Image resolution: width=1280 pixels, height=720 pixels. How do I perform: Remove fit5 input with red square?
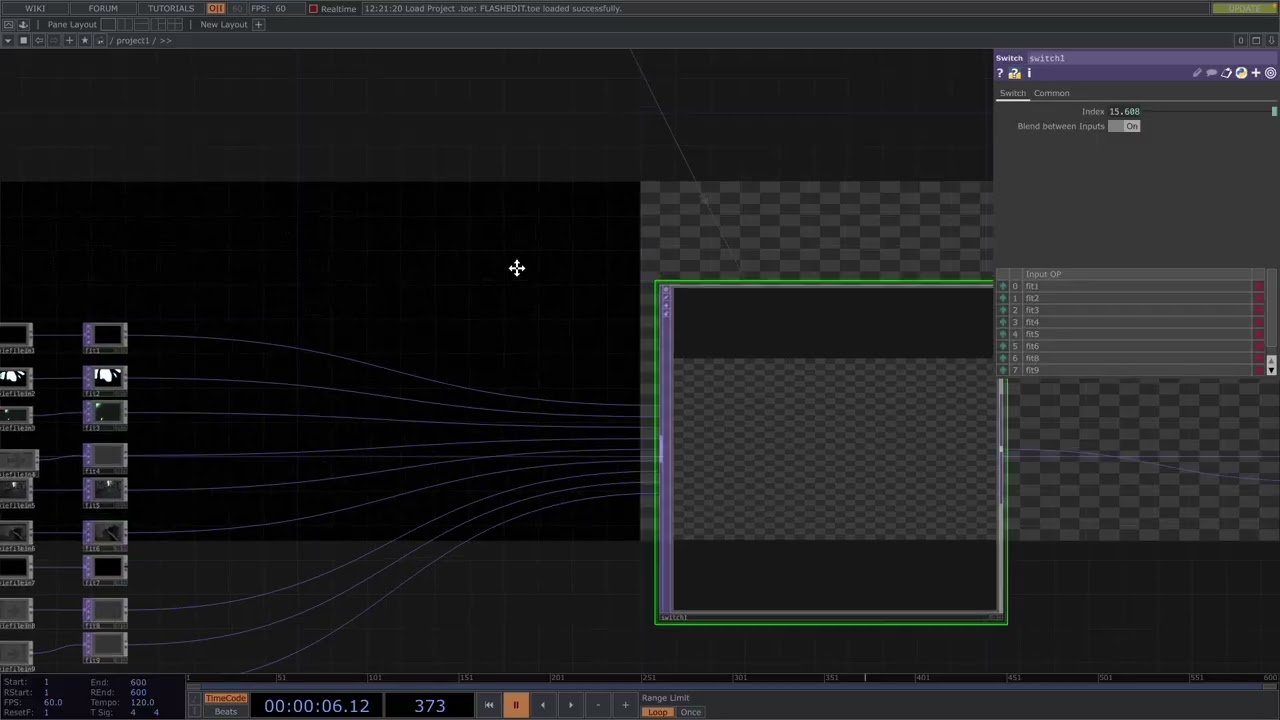(1258, 334)
